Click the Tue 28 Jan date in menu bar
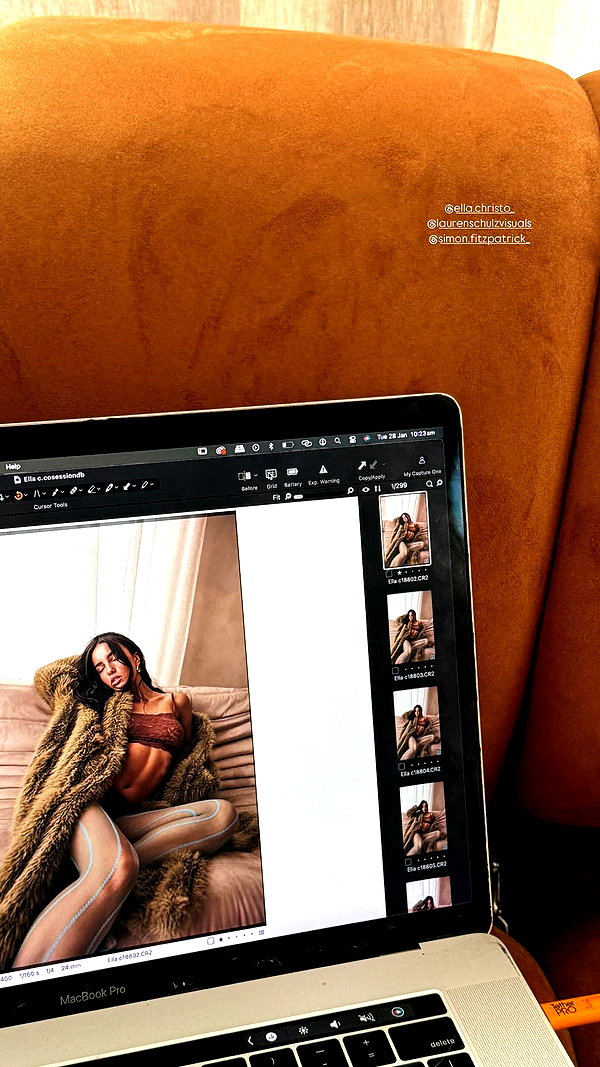Image resolution: width=600 pixels, height=1067 pixels. pyautogui.click(x=392, y=436)
